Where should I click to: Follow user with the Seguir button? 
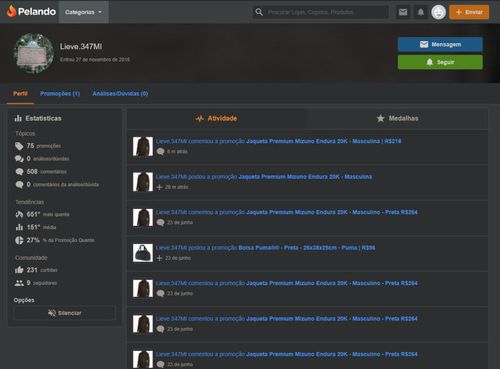tap(440, 62)
